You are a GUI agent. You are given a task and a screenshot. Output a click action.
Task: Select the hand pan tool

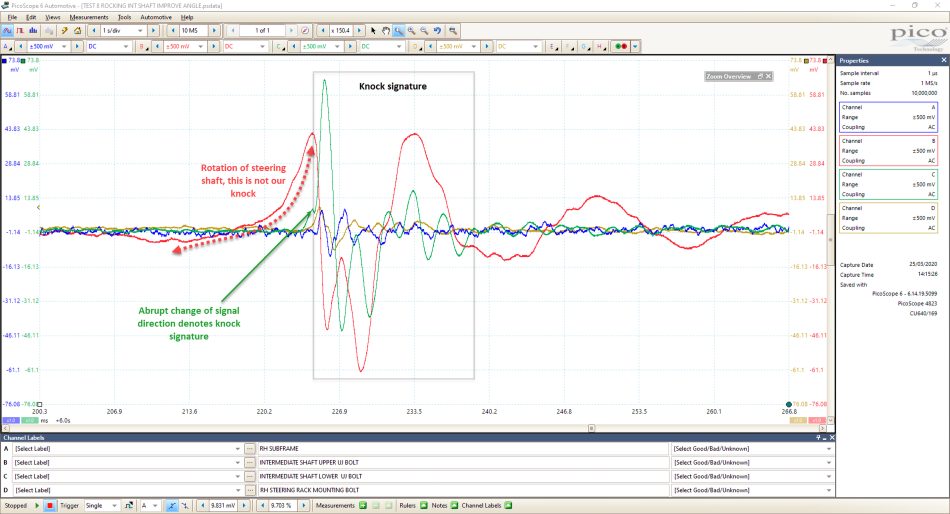(385, 30)
